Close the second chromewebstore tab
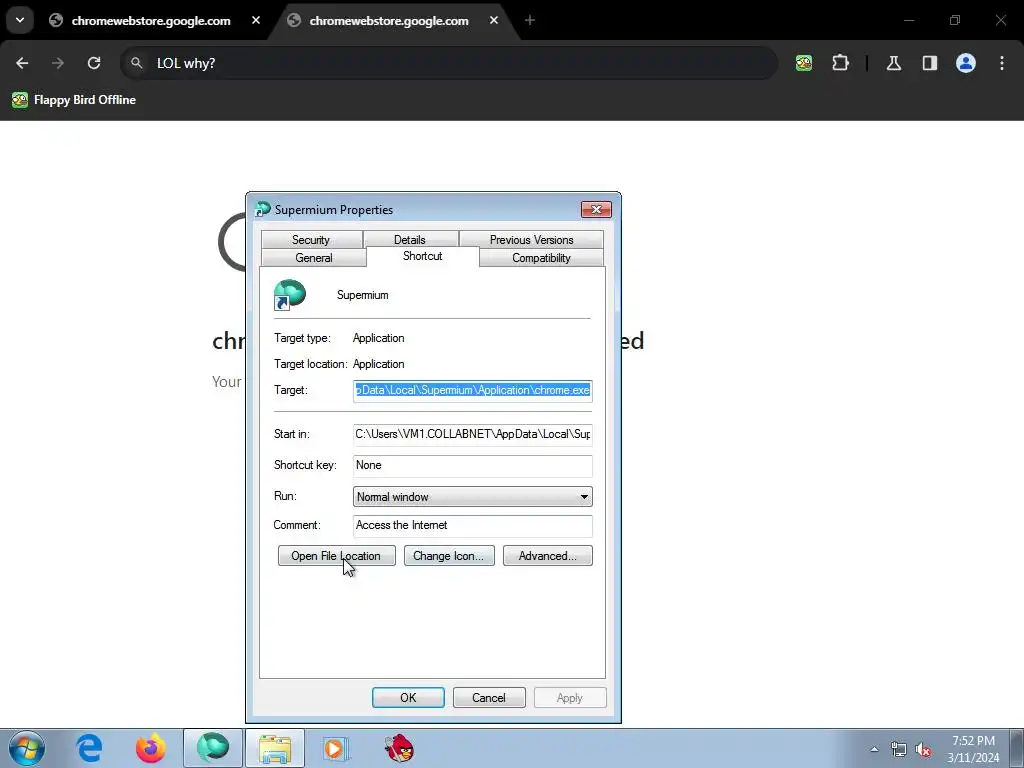Screen dimensions: 1024x768 (494, 20)
